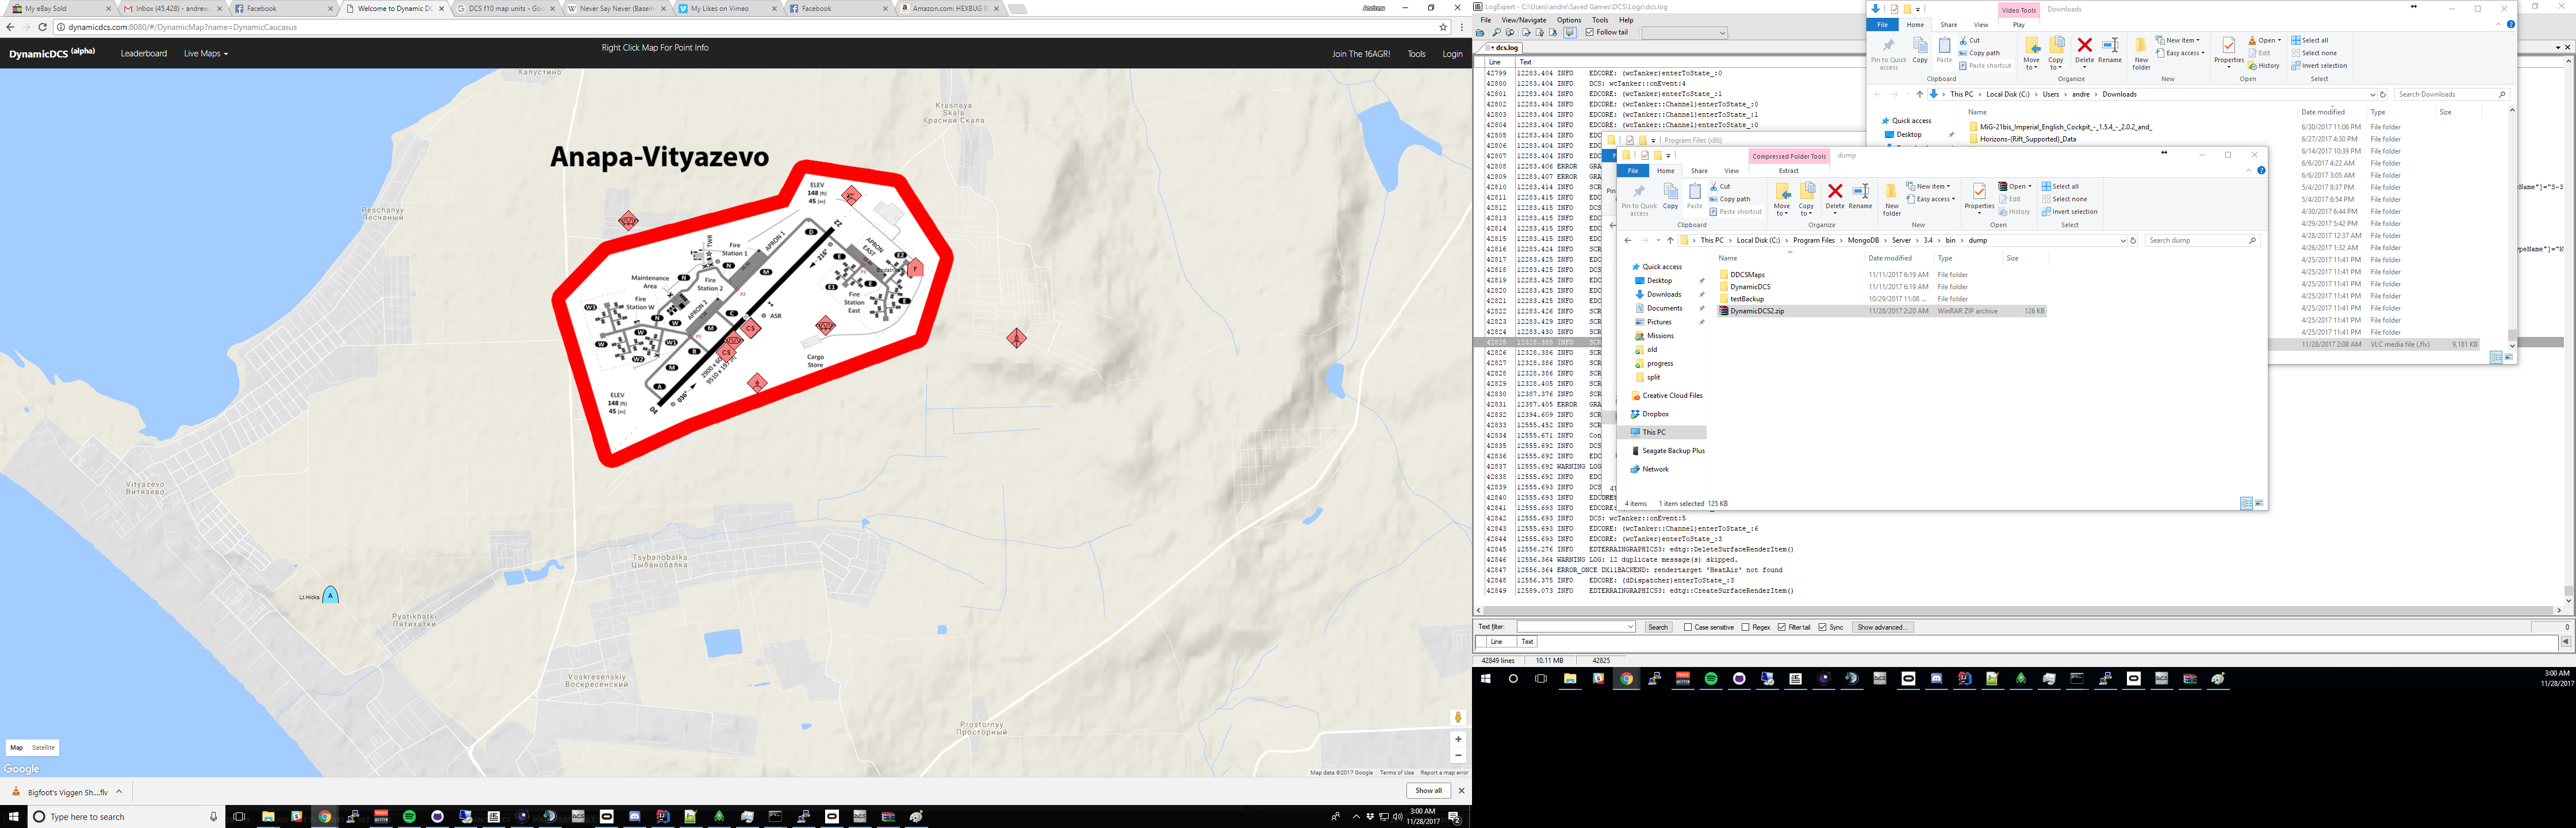2576x828 pixels.
Task: Select Extract tab in dump window
Action: [x=1789, y=171]
